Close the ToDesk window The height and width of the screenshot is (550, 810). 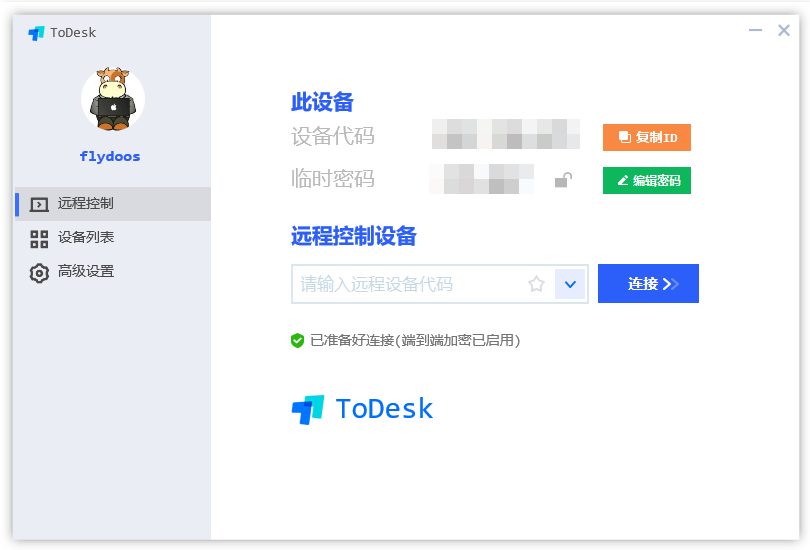(x=784, y=30)
